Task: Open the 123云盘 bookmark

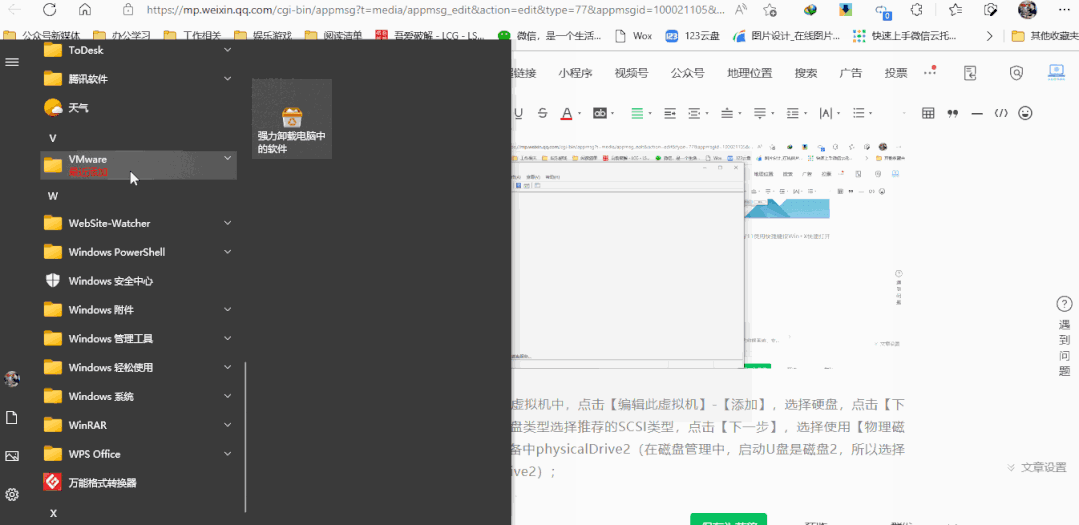Action: coord(692,36)
